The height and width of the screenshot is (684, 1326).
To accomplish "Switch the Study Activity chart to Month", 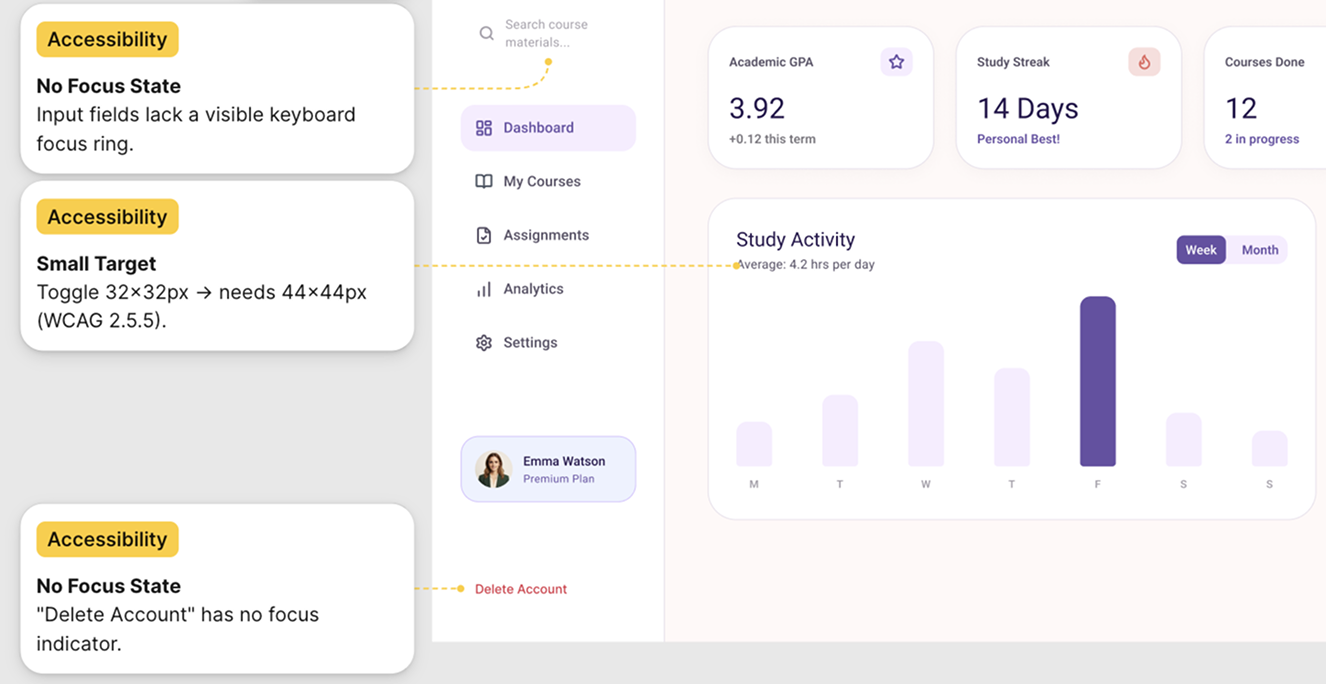I will (x=1260, y=250).
